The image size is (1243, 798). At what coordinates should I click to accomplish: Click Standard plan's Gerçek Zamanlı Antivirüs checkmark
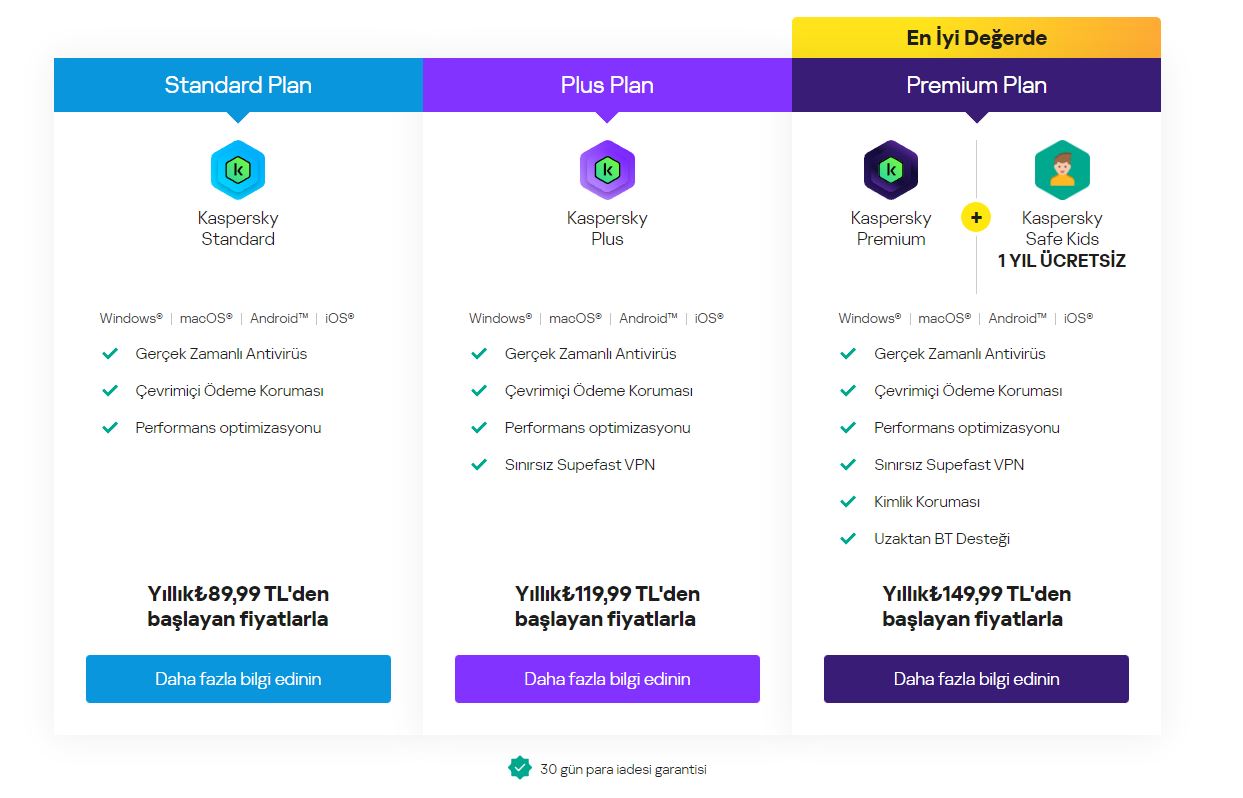(110, 354)
